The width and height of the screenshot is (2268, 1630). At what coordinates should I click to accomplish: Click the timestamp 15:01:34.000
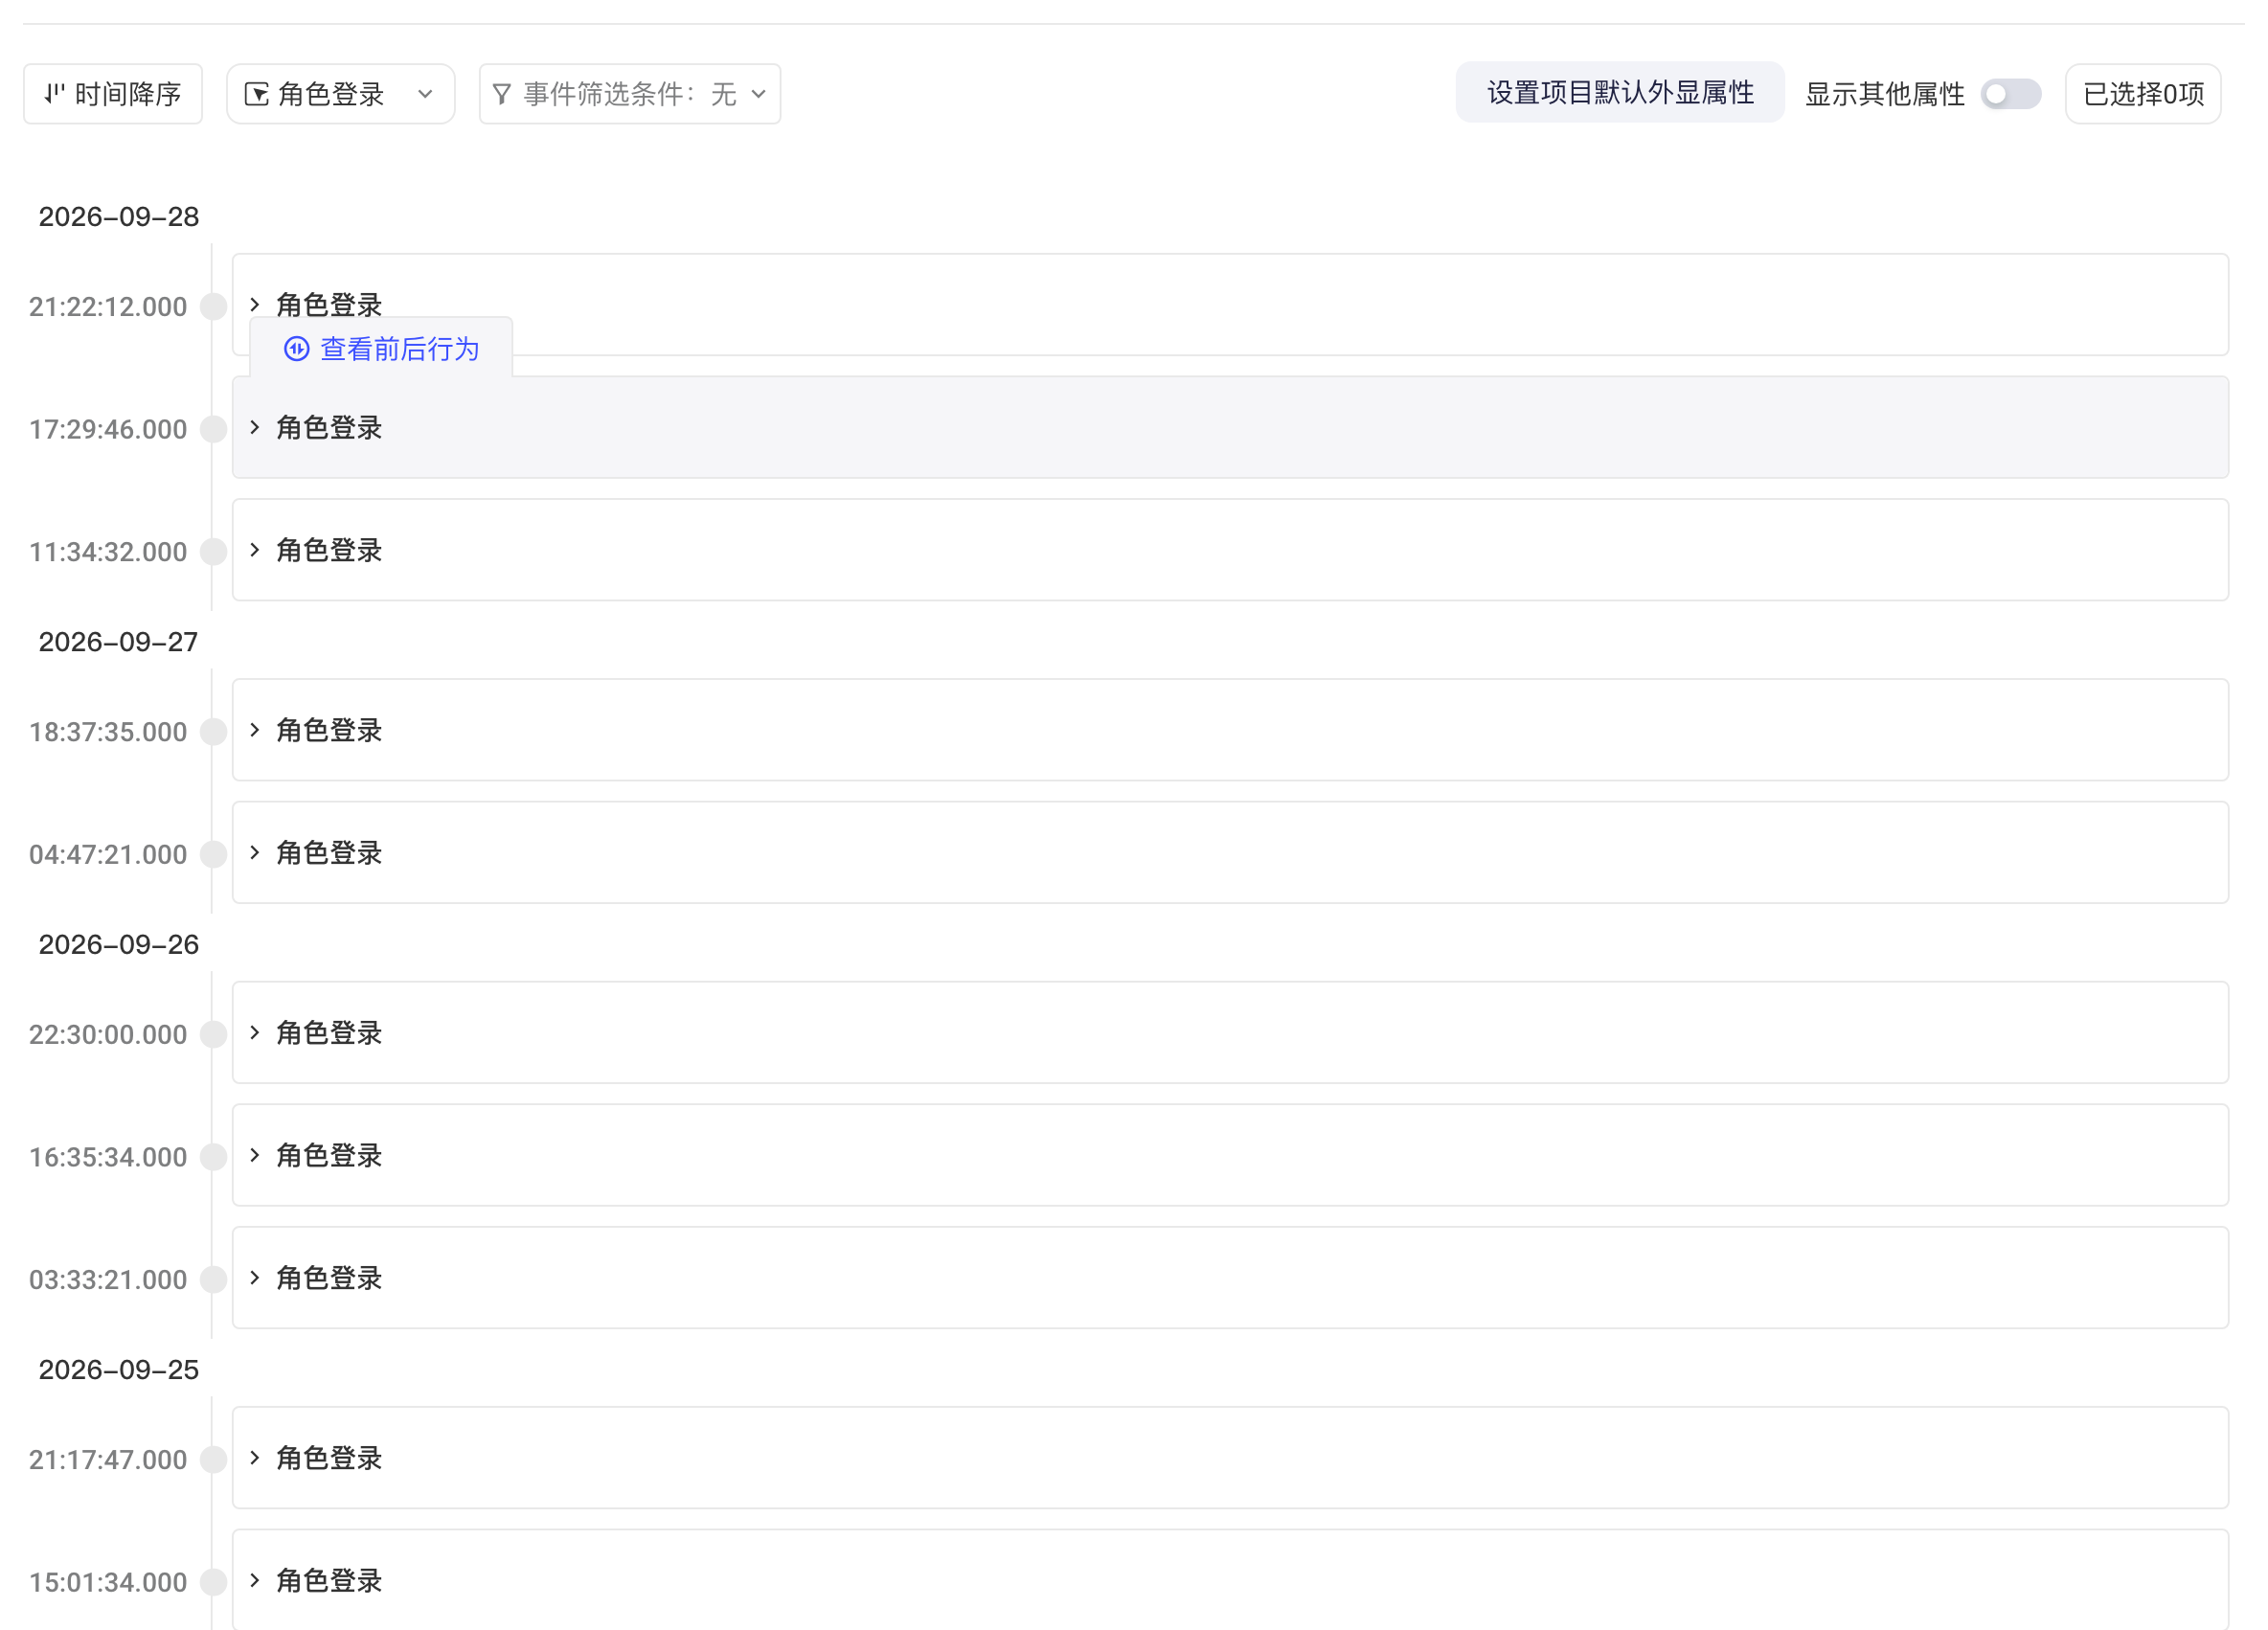tap(108, 1582)
